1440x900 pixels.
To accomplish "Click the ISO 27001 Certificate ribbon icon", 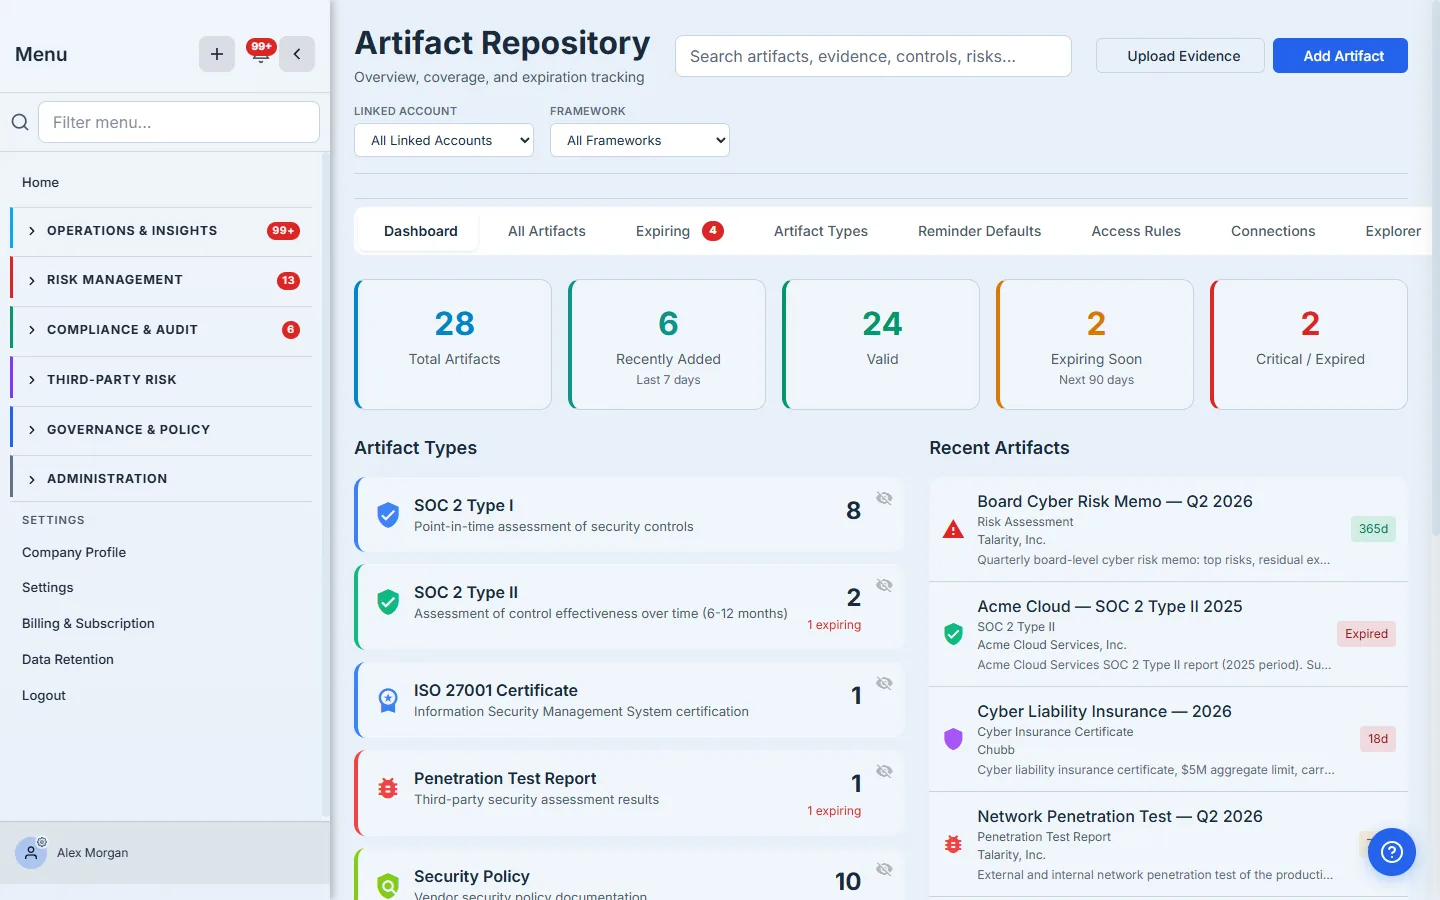I will click(x=388, y=700).
